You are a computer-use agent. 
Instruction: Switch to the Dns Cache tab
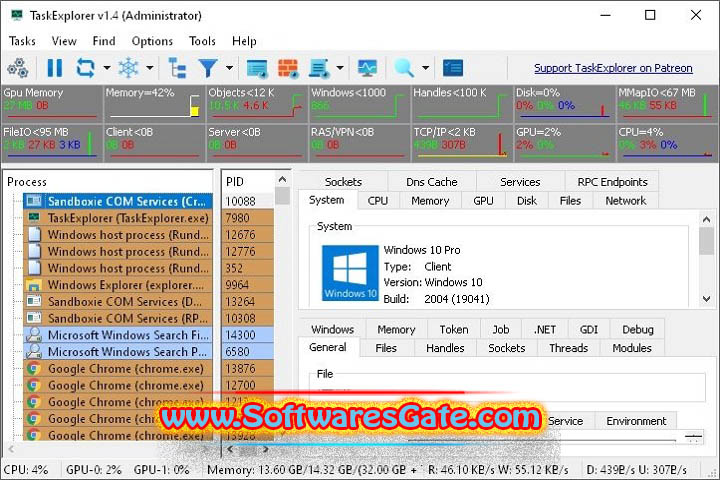tap(432, 182)
